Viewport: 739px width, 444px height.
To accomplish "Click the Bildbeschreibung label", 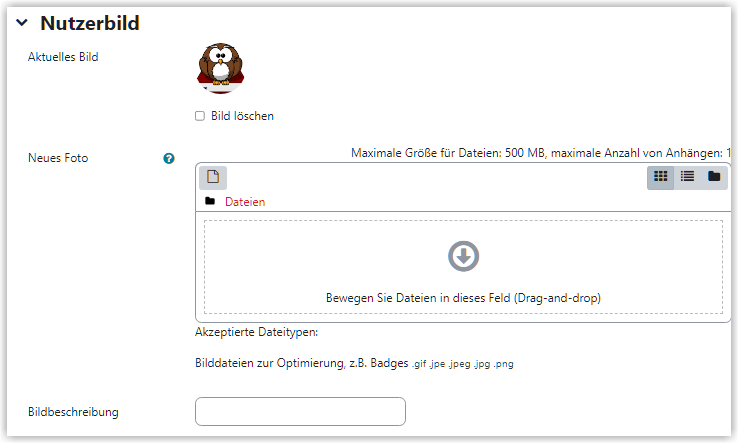I will 73,412.
